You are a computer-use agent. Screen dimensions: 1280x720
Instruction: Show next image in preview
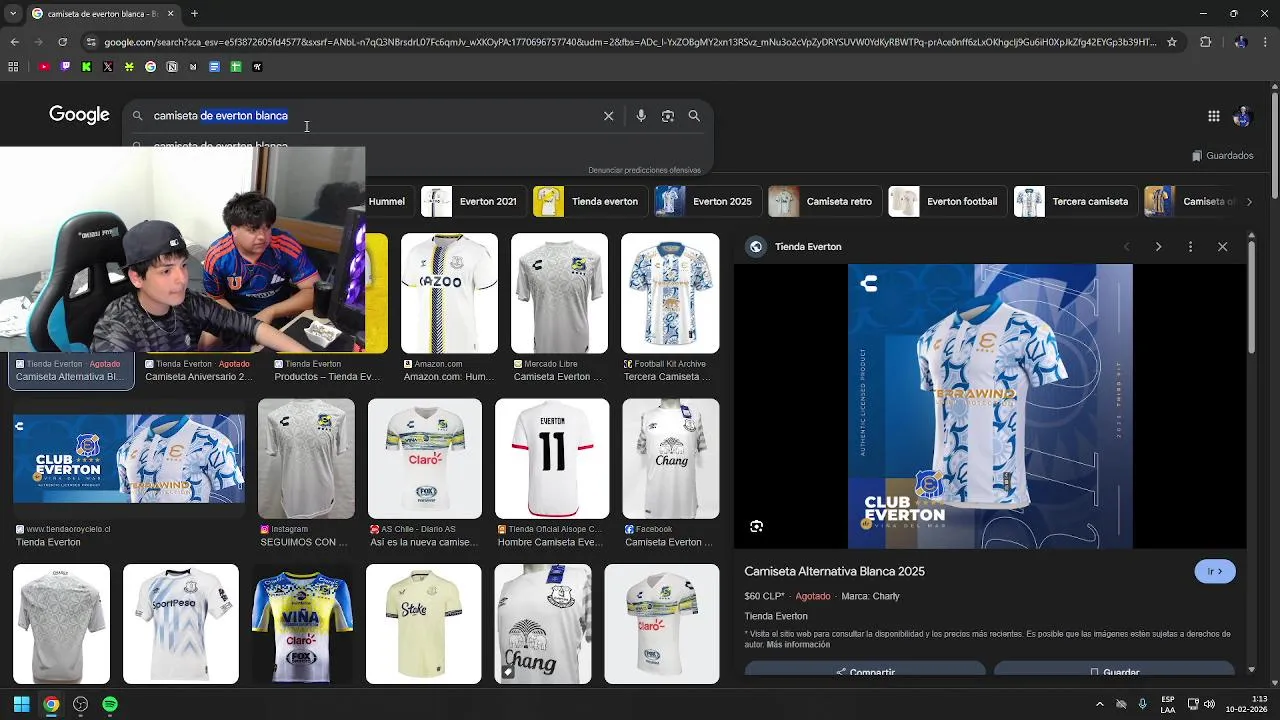click(x=1158, y=246)
